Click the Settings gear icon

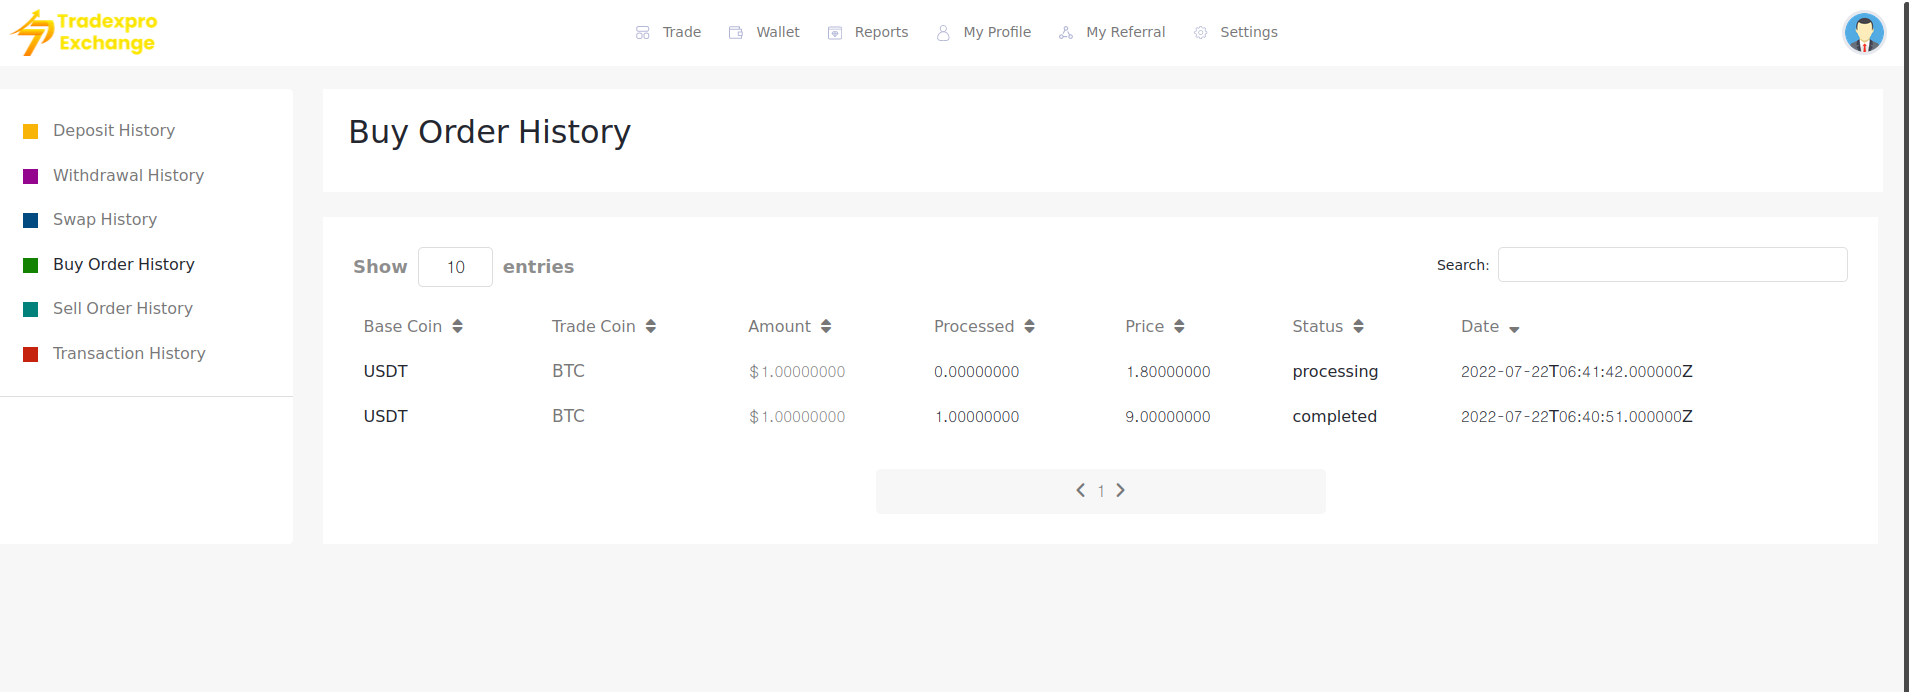coord(1200,33)
